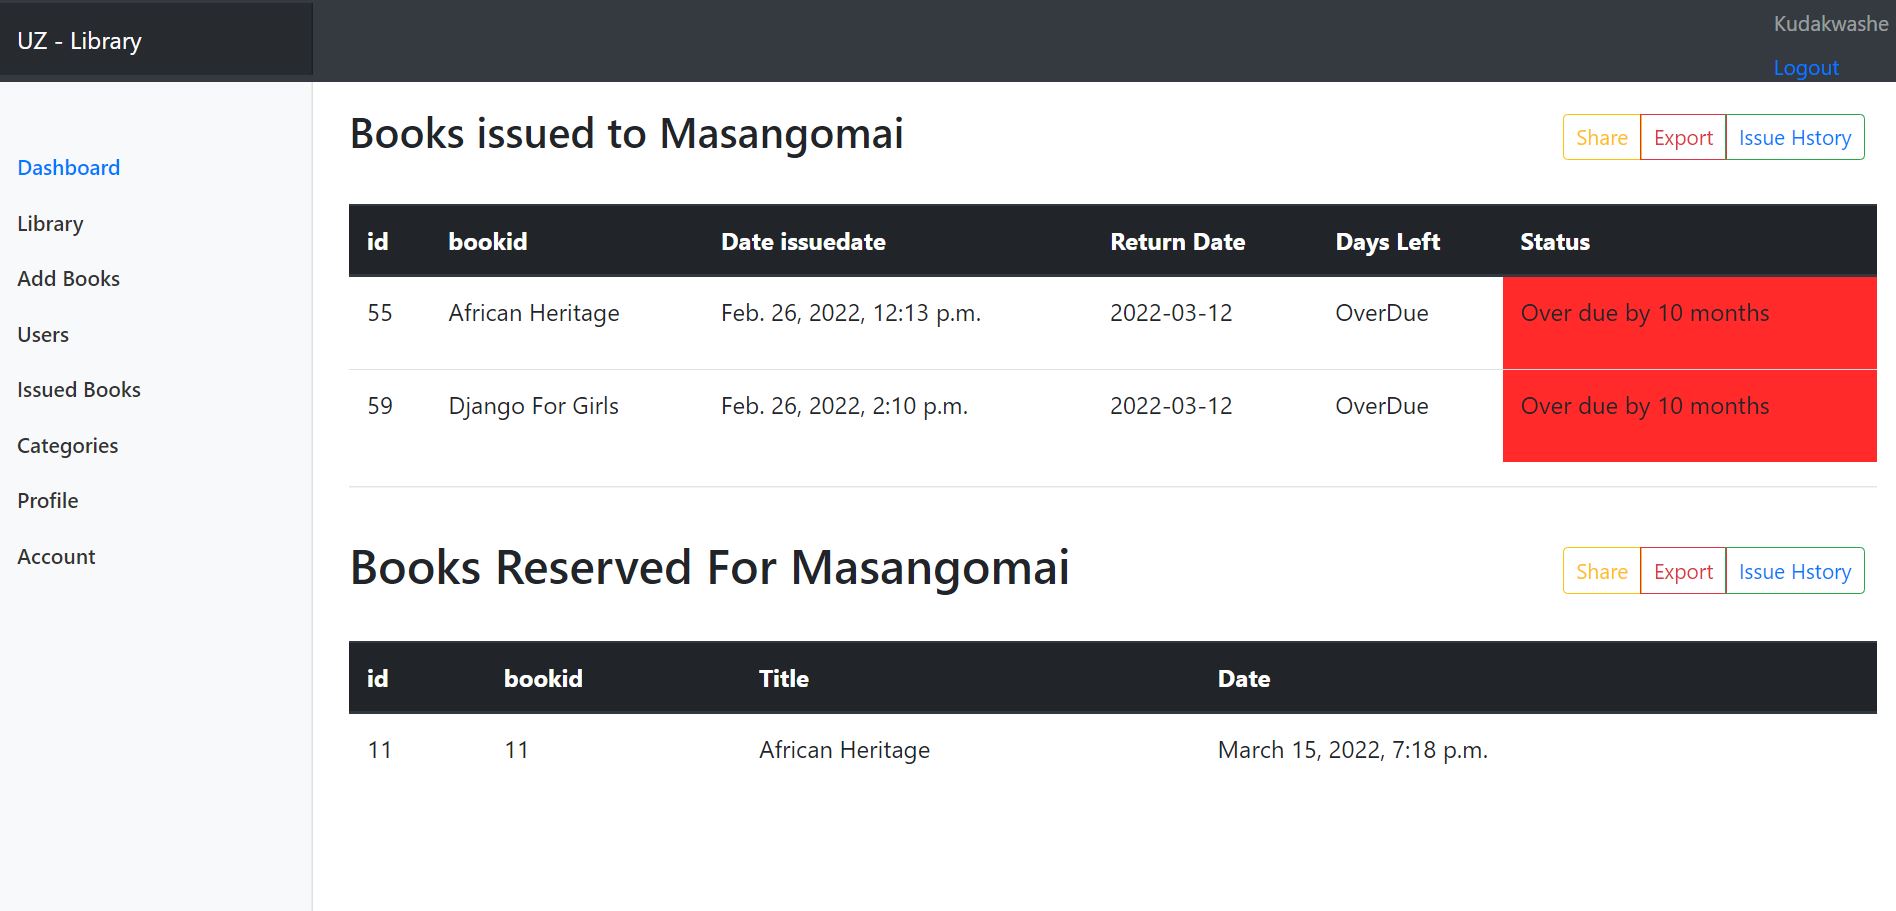Share the reserved books list
The image size is (1896, 911).
1600,571
